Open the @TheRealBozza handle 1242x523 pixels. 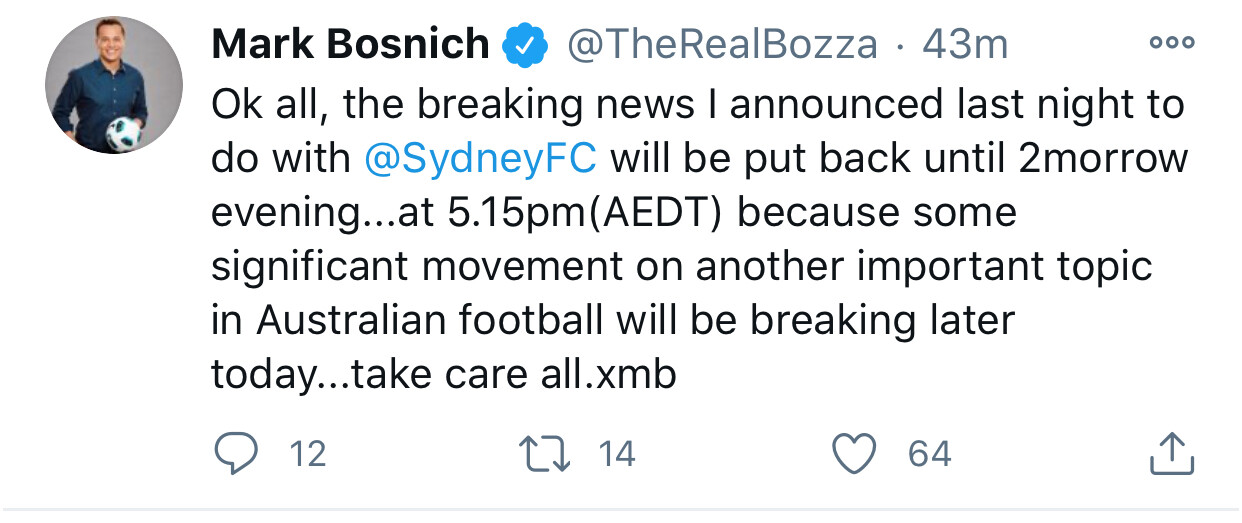point(723,45)
